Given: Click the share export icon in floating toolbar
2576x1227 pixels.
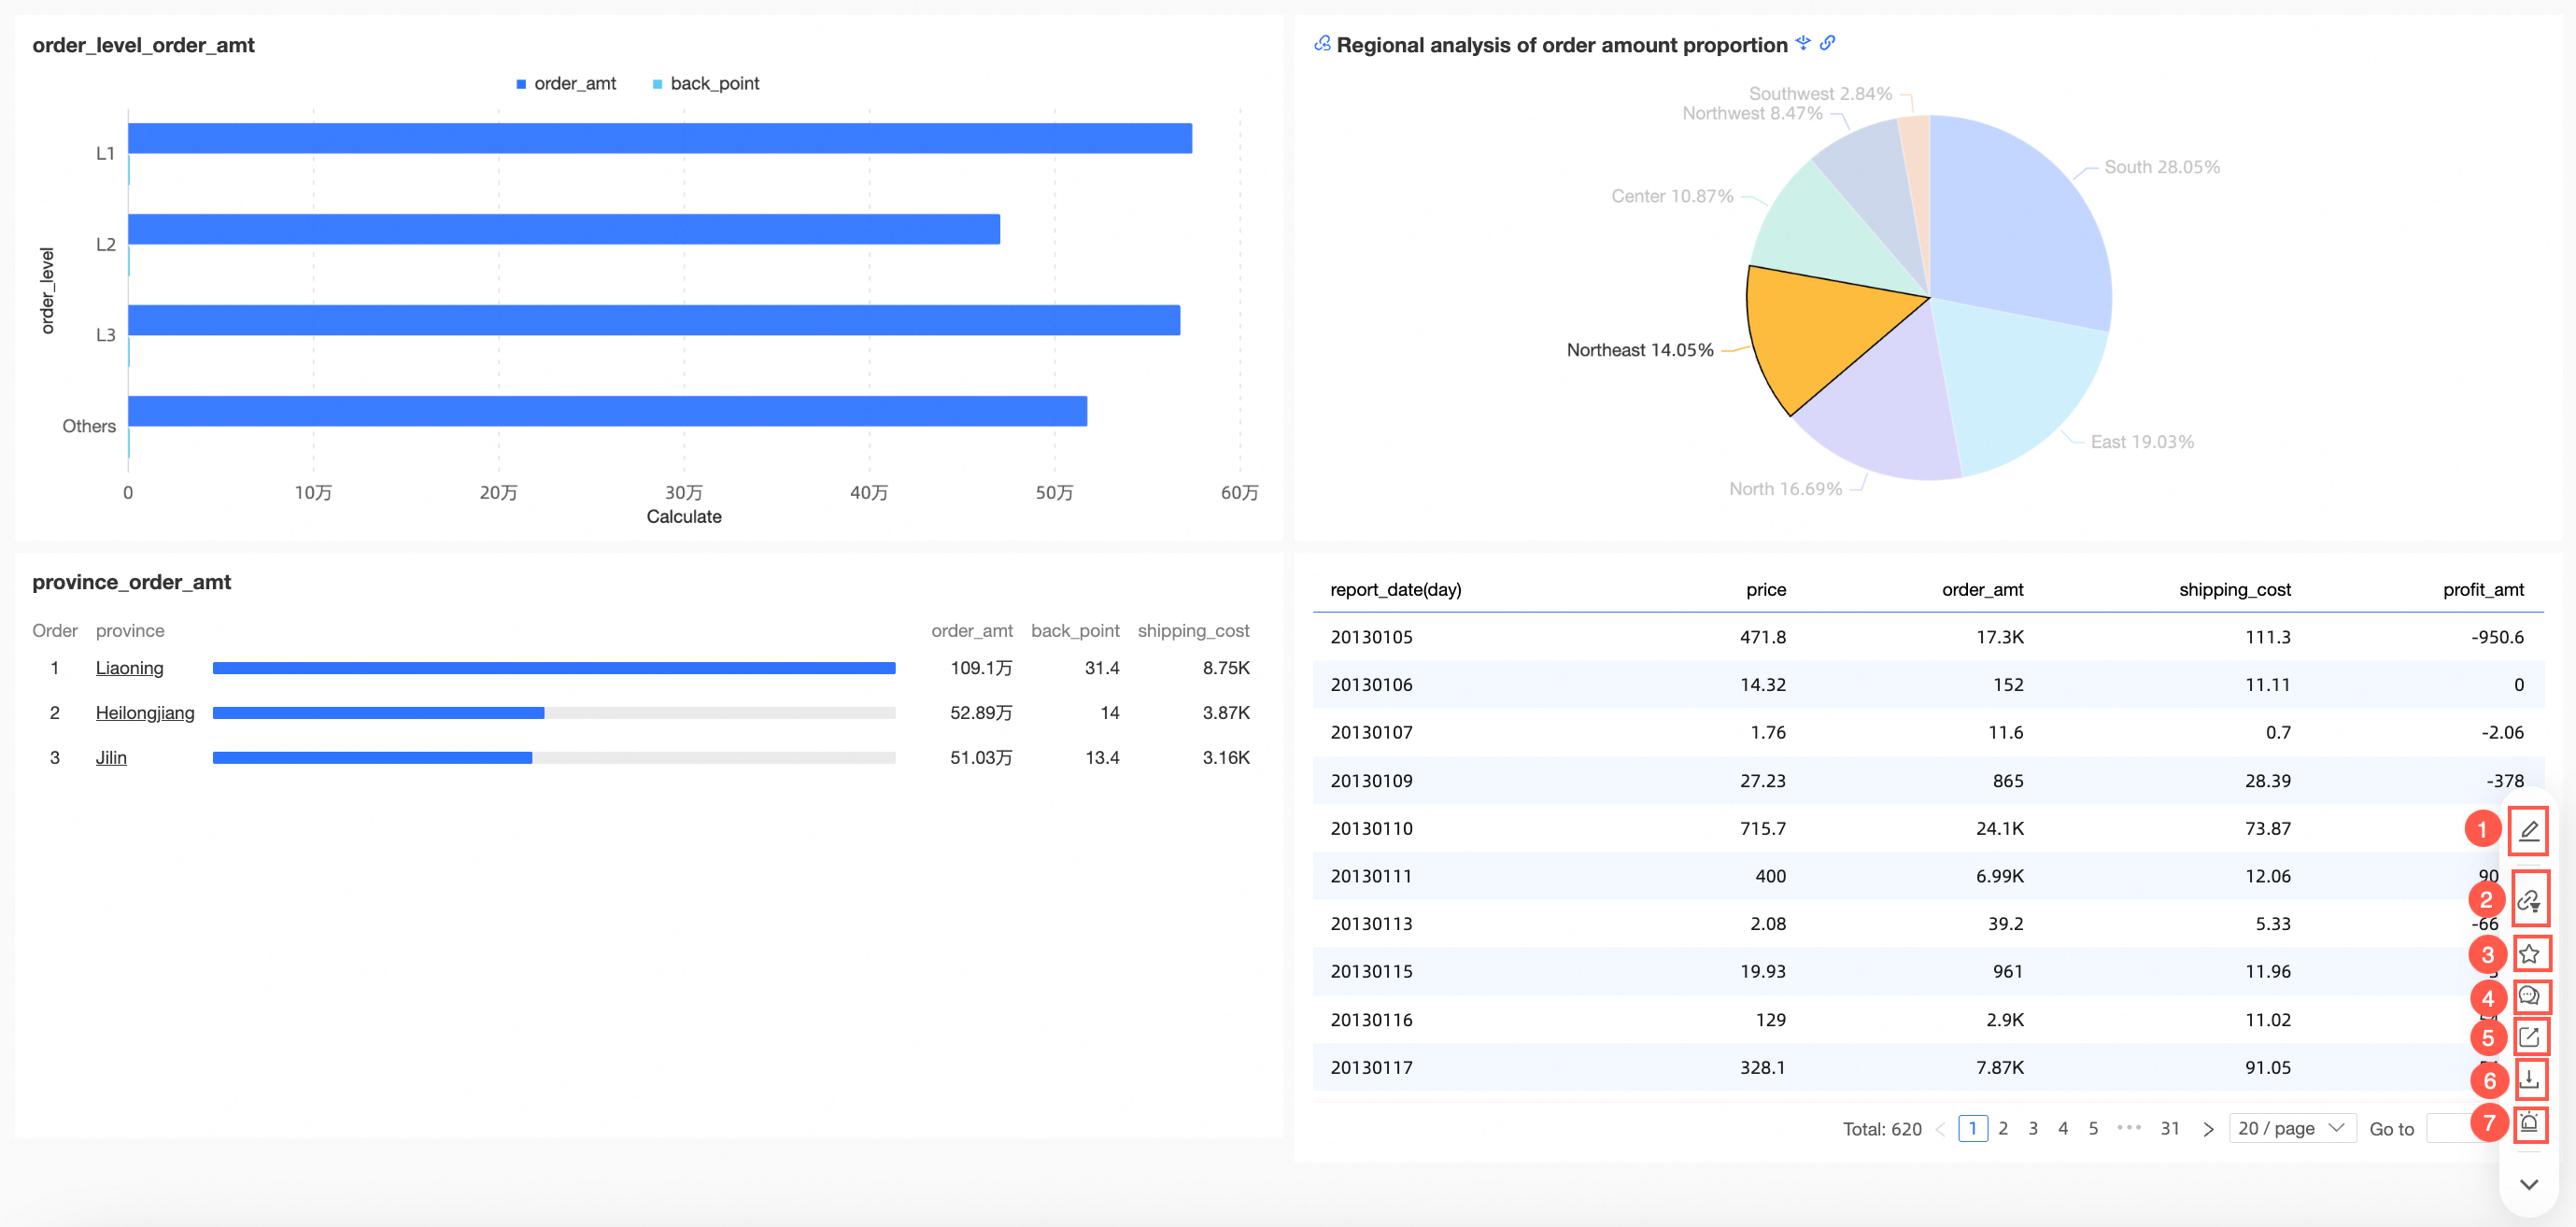Looking at the screenshot, I should click(x=2528, y=1037).
